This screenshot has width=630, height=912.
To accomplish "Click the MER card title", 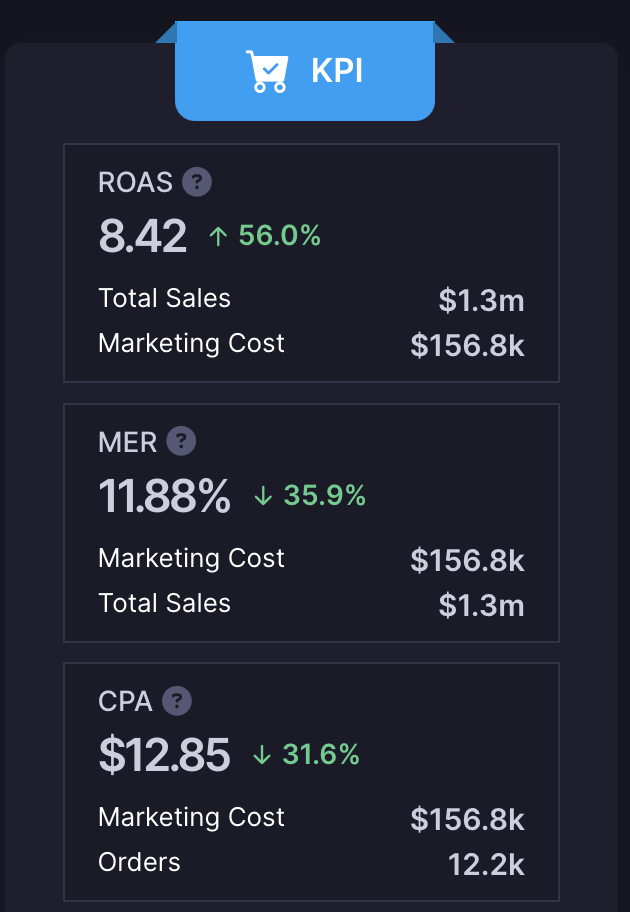I will coord(127,442).
